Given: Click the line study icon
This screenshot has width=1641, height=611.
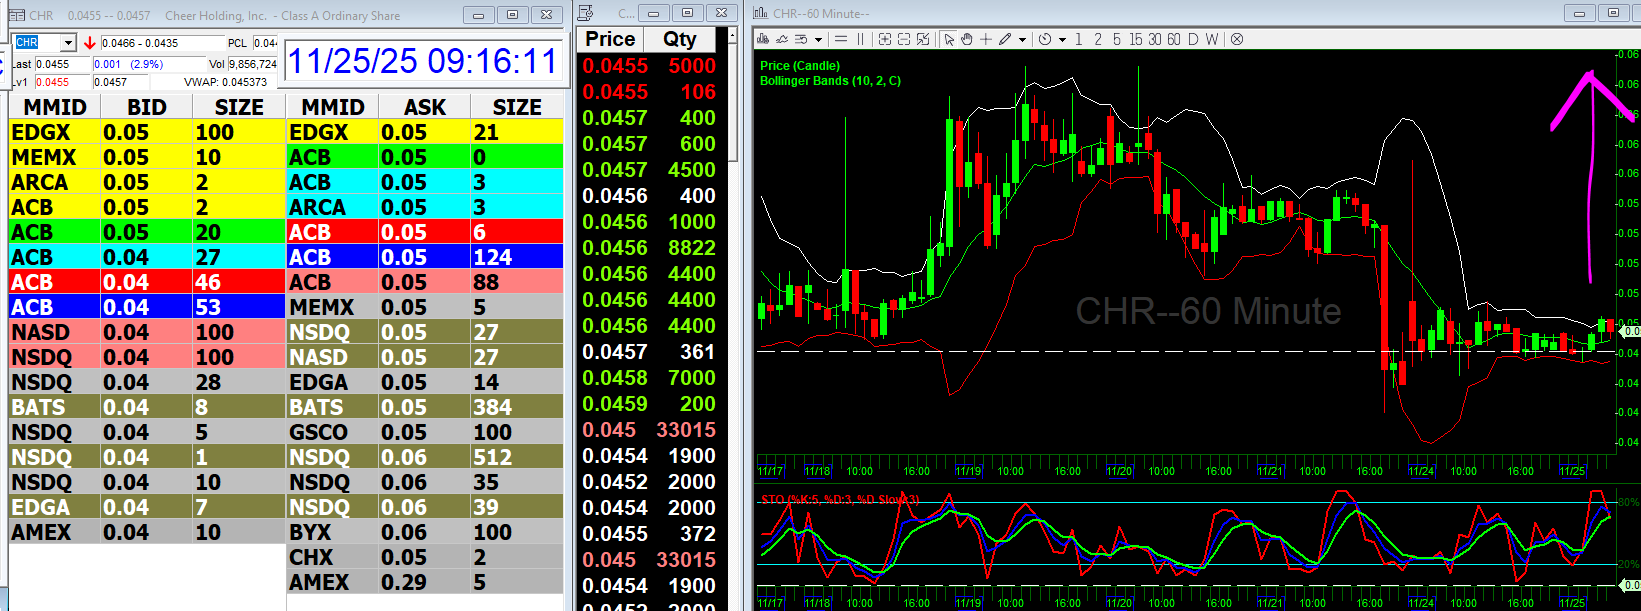Looking at the screenshot, I should click(x=782, y=39).
